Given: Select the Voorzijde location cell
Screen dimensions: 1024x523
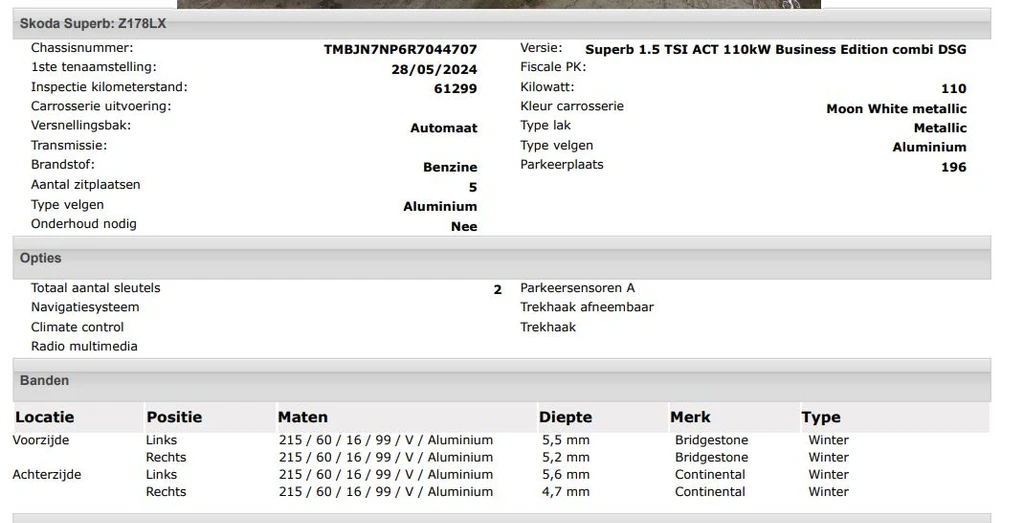Looking at the screenshot, I should click(x=40, y=440).
